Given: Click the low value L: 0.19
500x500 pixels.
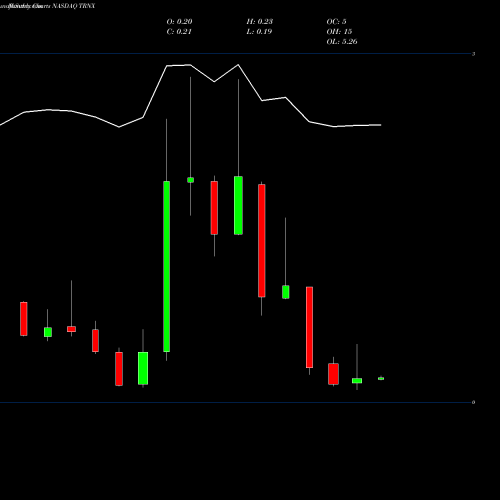Looking at the screenshot, I should click(259, 32).
